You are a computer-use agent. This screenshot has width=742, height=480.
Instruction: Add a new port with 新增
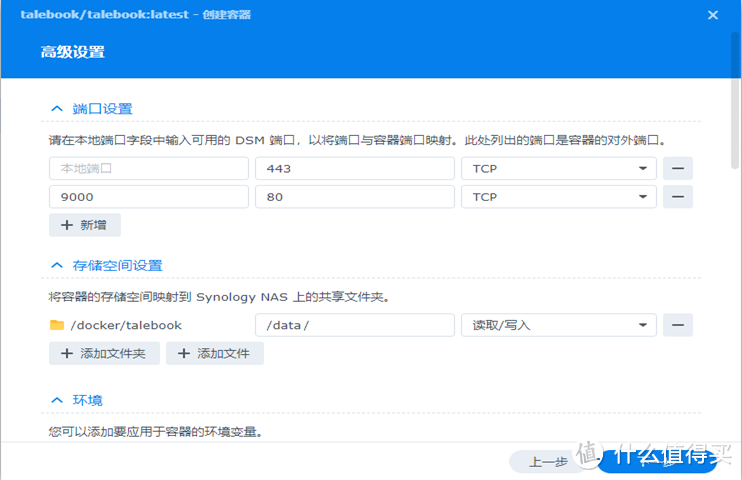[x=85, y=225]
